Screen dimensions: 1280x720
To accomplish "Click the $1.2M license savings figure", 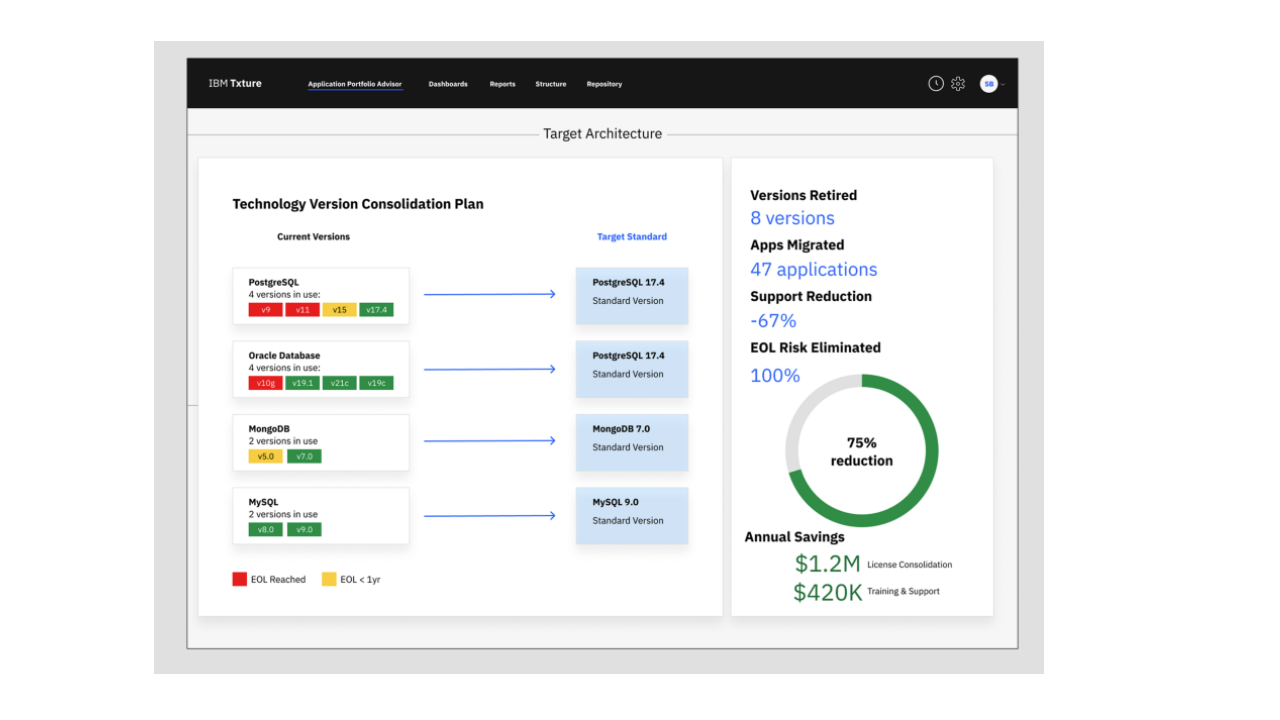I will [x=827, y=563].
